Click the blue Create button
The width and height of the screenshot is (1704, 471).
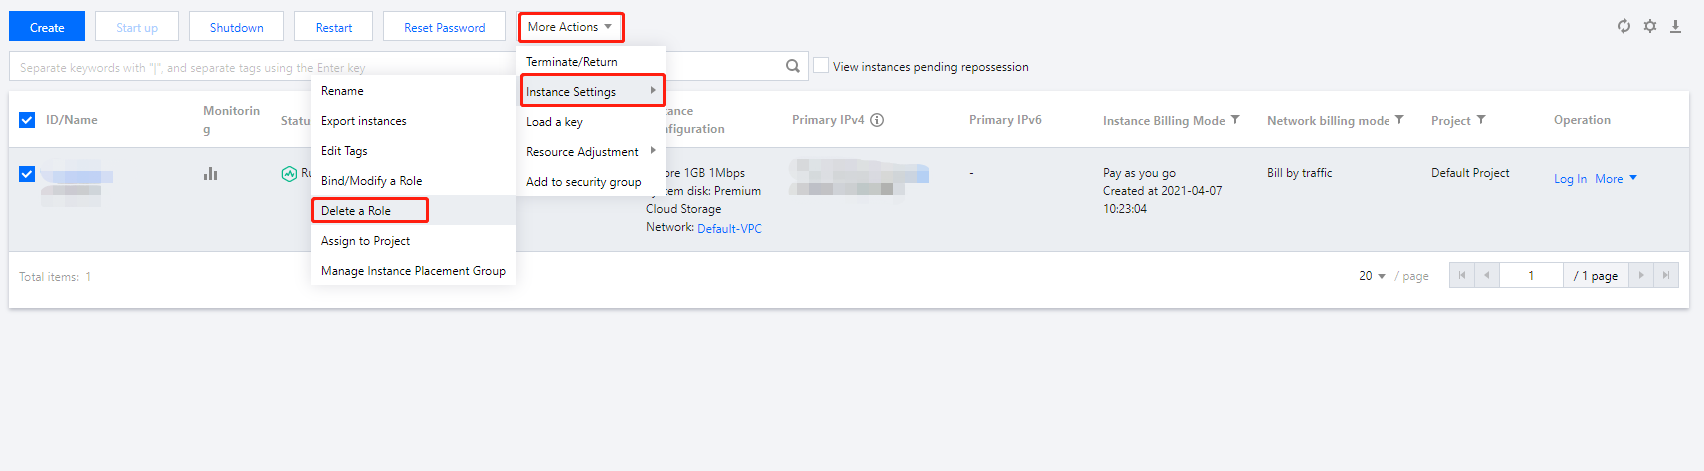[x=47, y=27]
